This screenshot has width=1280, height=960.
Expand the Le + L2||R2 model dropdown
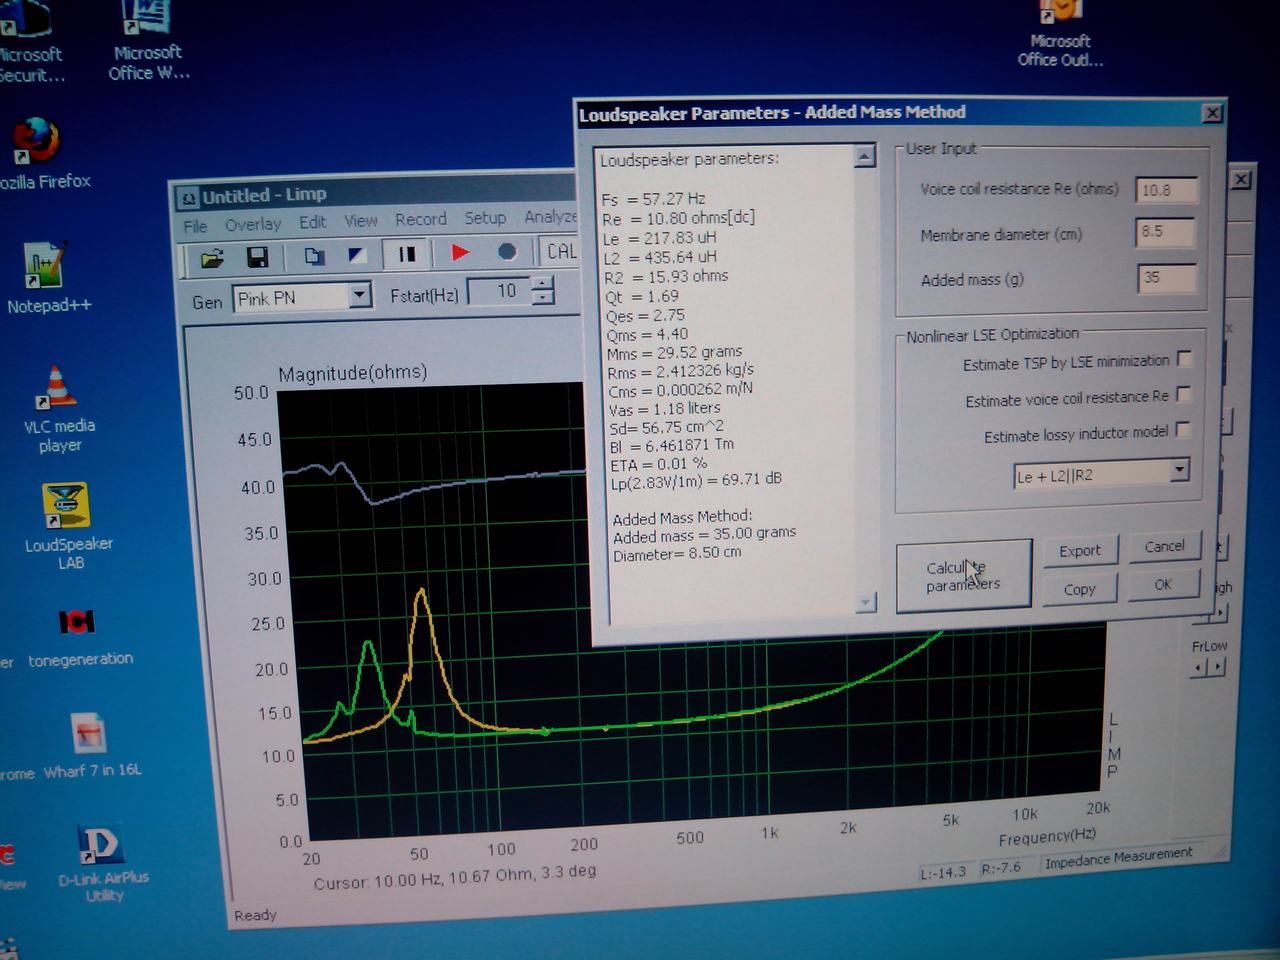click(1179, 470)
